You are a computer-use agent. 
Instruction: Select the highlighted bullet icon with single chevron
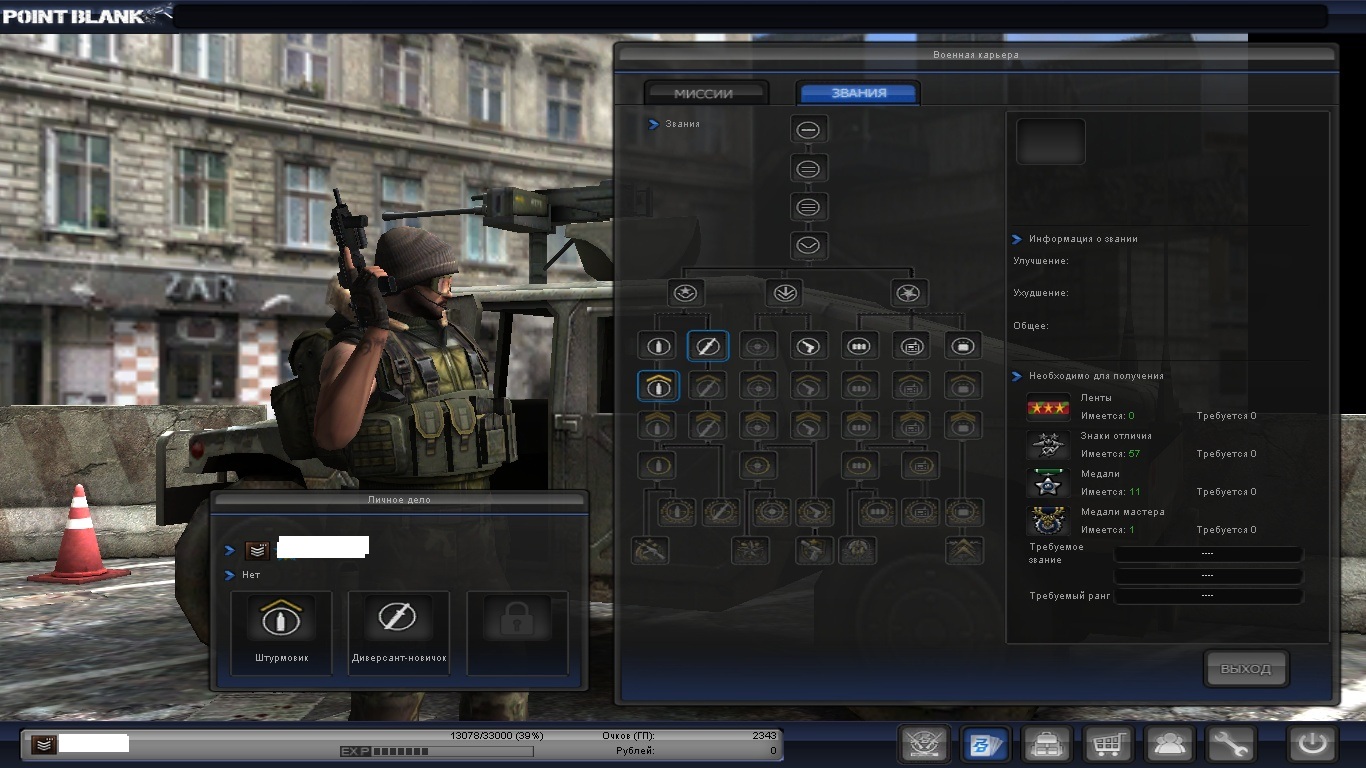(658, 386)
